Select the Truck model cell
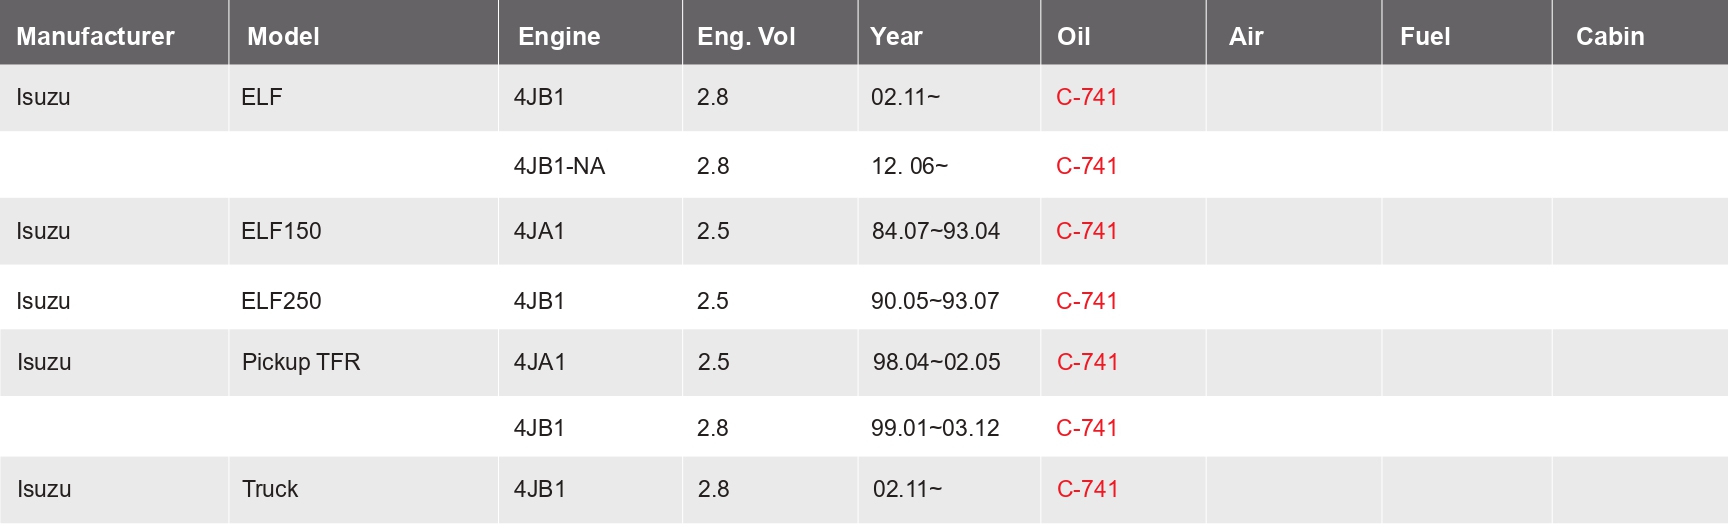1728x524 pixels. pyautogui.click(x=270, y=489)
